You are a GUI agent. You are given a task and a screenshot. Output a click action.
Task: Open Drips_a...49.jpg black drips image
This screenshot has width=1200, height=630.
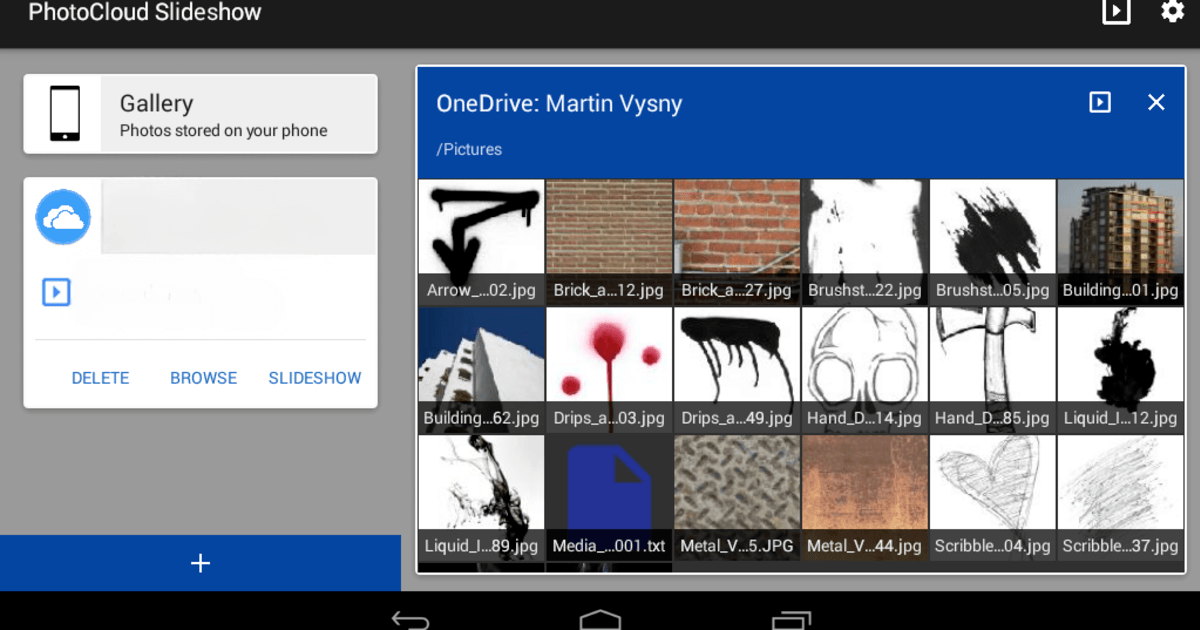(737, 370)
